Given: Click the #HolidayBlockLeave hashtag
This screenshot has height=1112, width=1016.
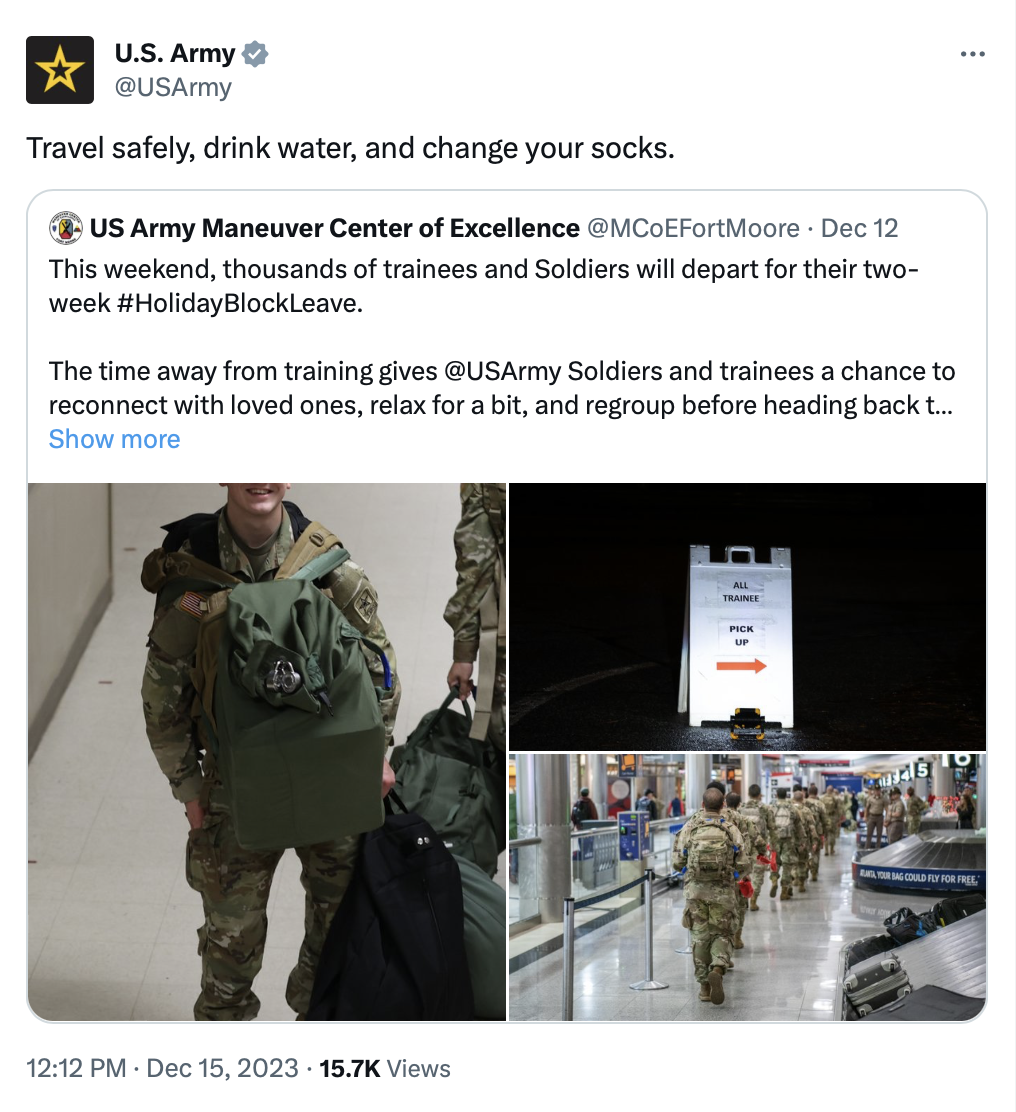Looking at the screenshot, I should click(x=239, y=304).
